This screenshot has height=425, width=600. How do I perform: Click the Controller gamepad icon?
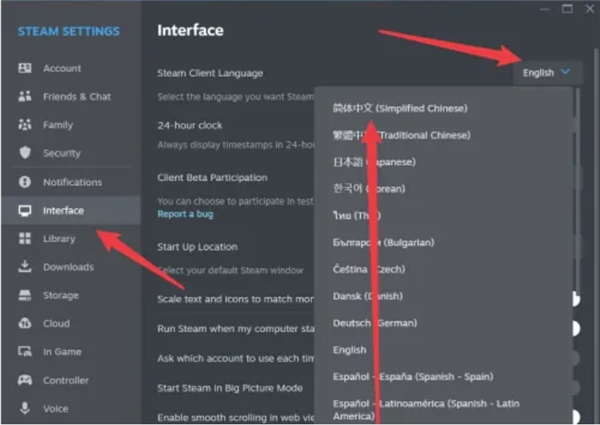(25, 380)
